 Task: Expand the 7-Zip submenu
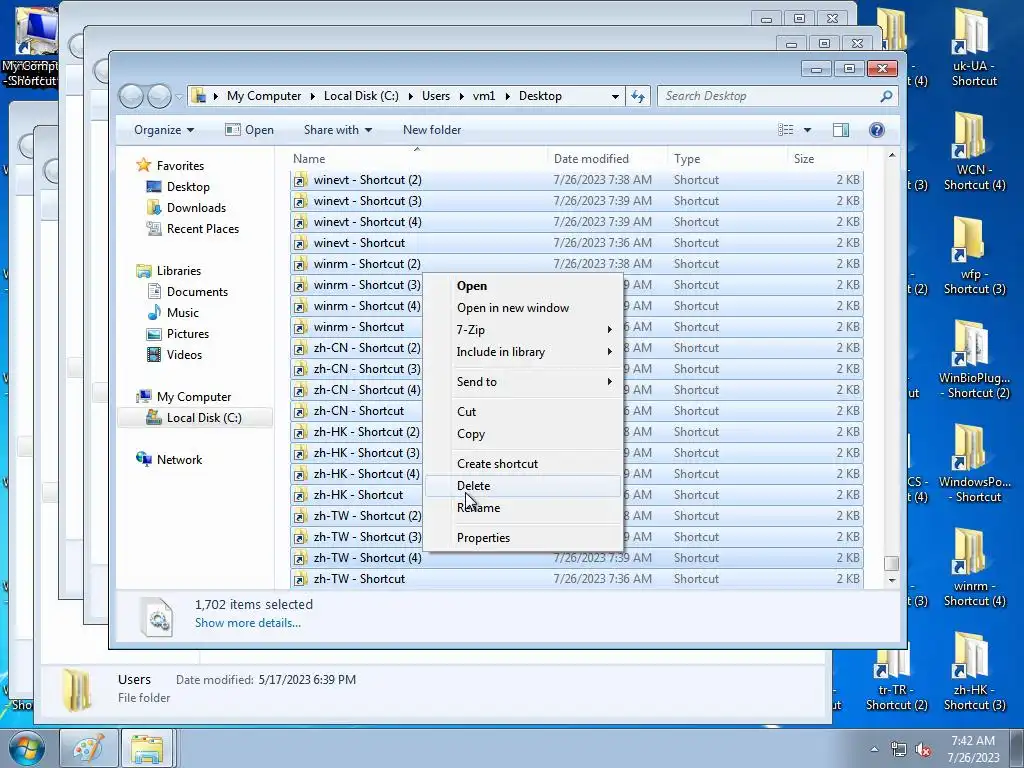[x=522, y=330]
